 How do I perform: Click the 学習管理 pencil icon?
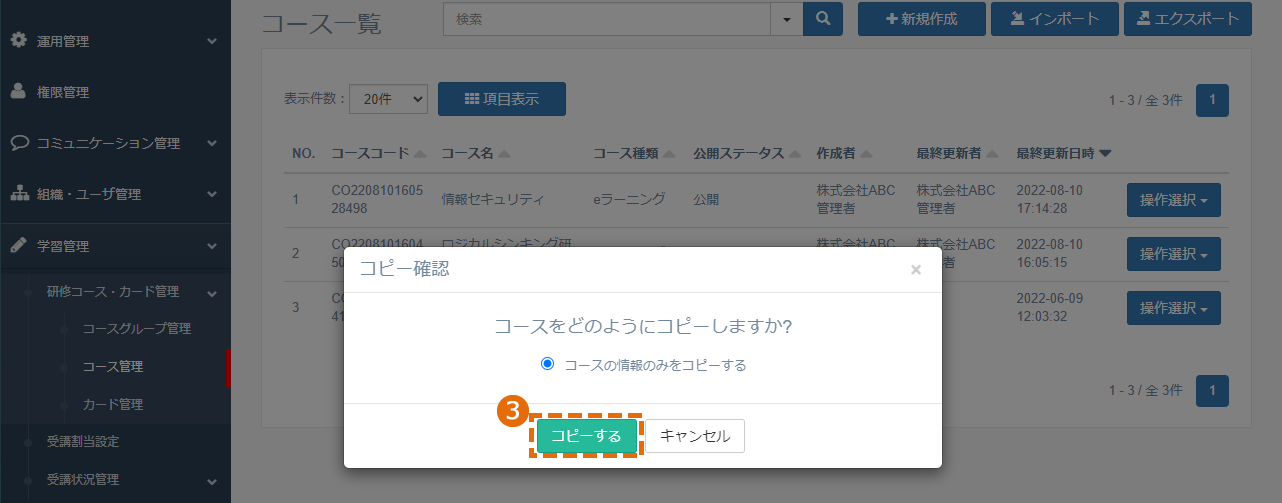pyautogui.click(x=18, y=244)
